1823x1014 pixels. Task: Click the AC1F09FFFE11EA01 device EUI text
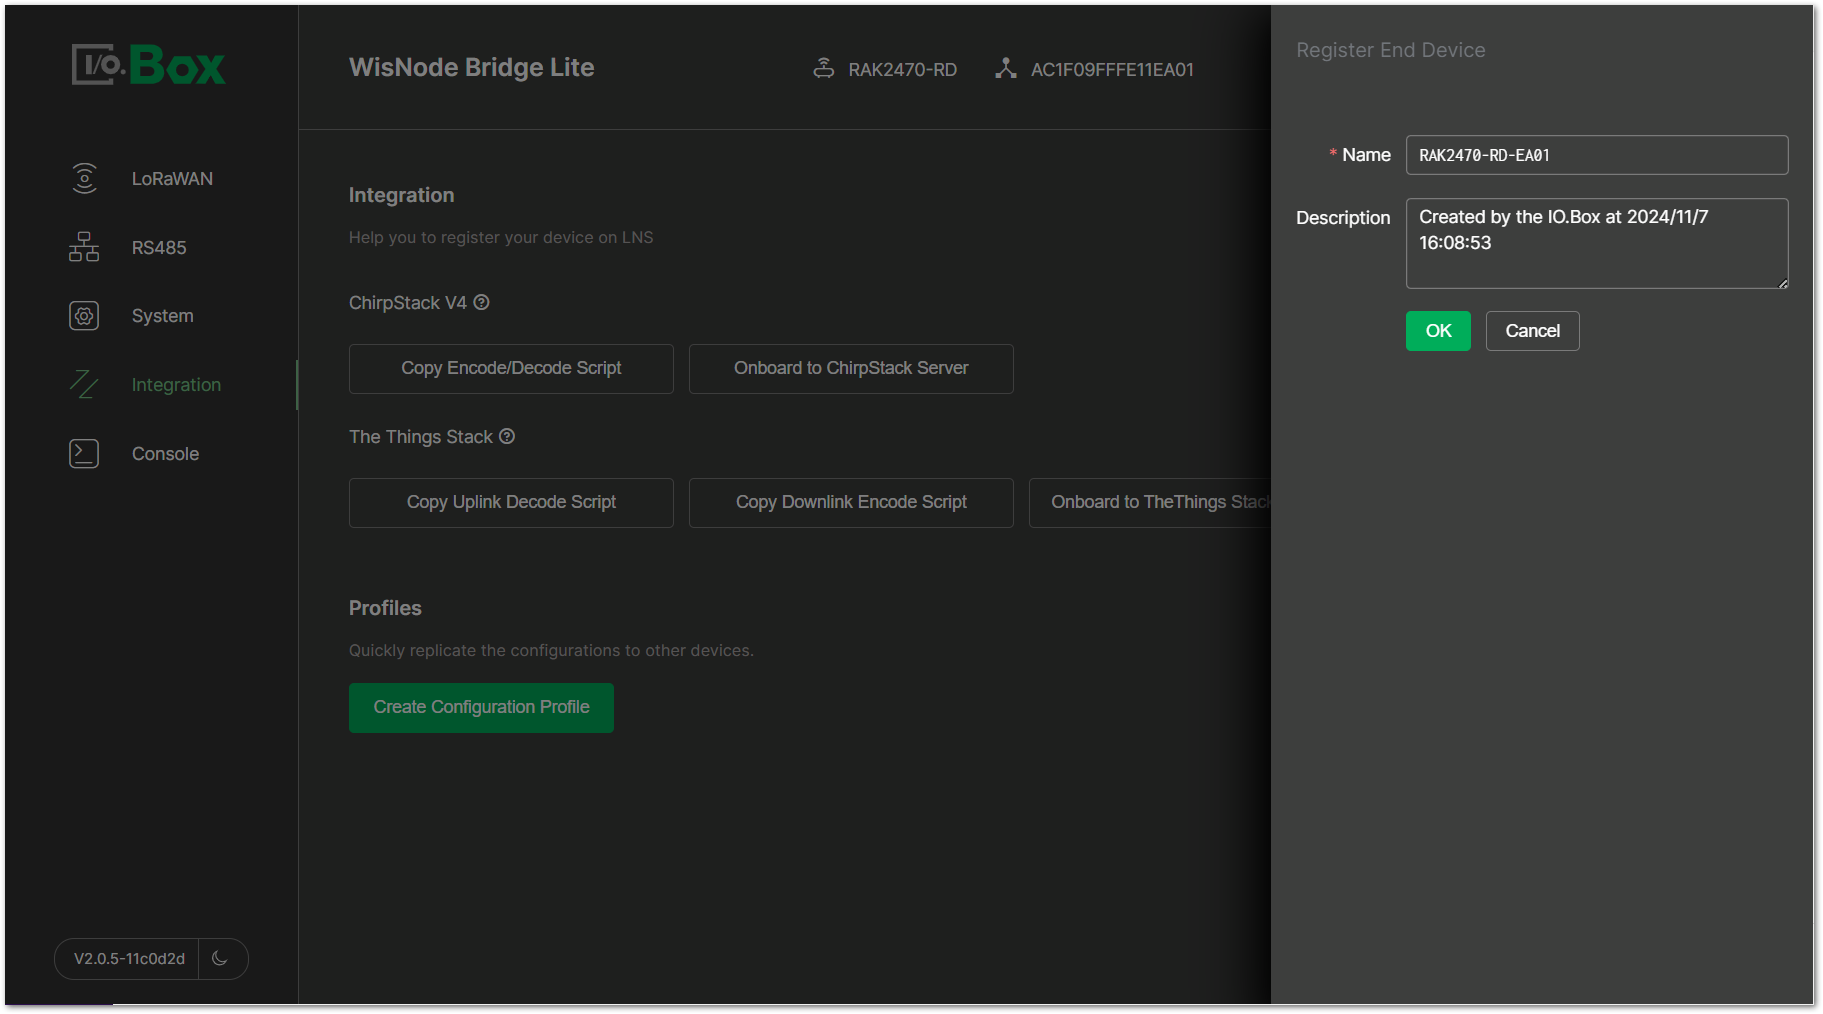(x=1112, y=69)
